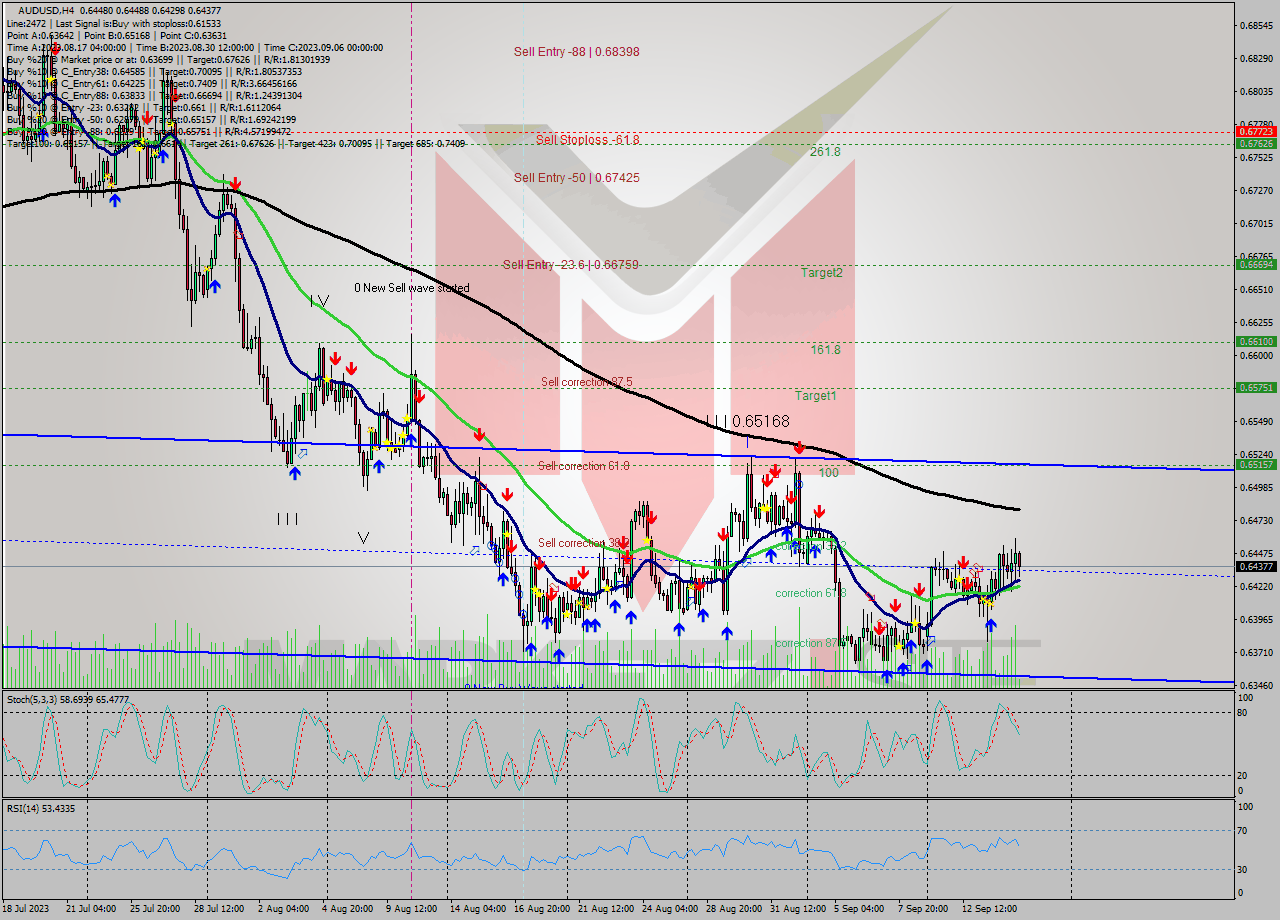The height and width of the screenshot is (920, 1280).
Task: Select the Stoch(5,3,3) indicator label
Action: click(67, 699)
